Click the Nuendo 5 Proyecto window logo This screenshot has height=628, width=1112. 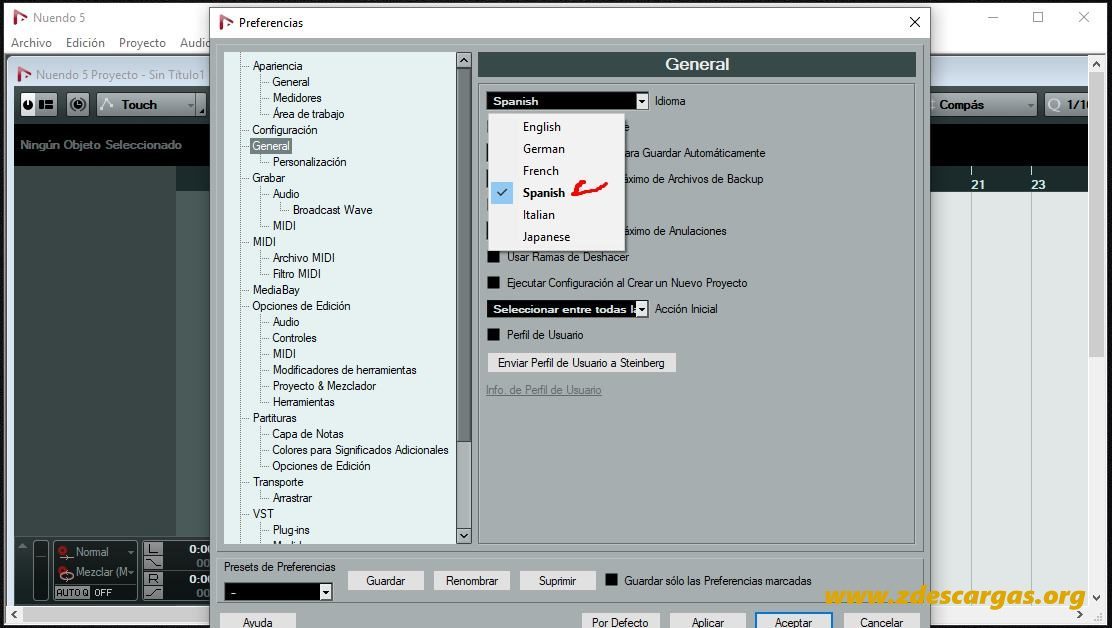[x=24, y=74]
